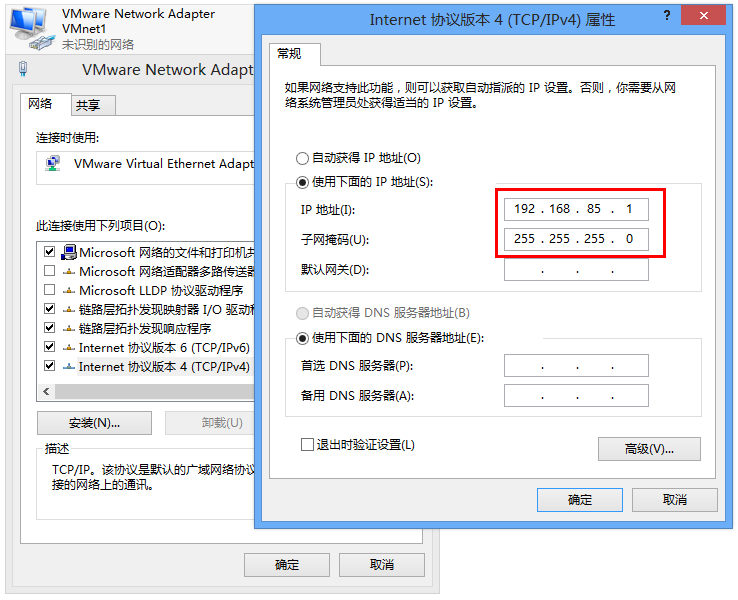Click the Microsoft network file and printer sharing icon
This screenshot has width=738, height=600.
(69, 252)
